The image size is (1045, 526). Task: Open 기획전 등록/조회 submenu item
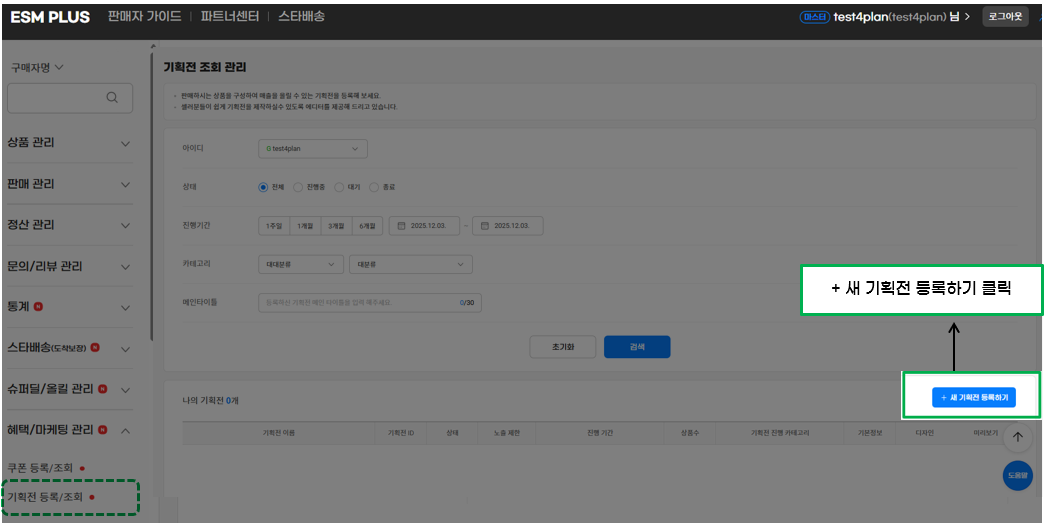click(x=45, y=497)
